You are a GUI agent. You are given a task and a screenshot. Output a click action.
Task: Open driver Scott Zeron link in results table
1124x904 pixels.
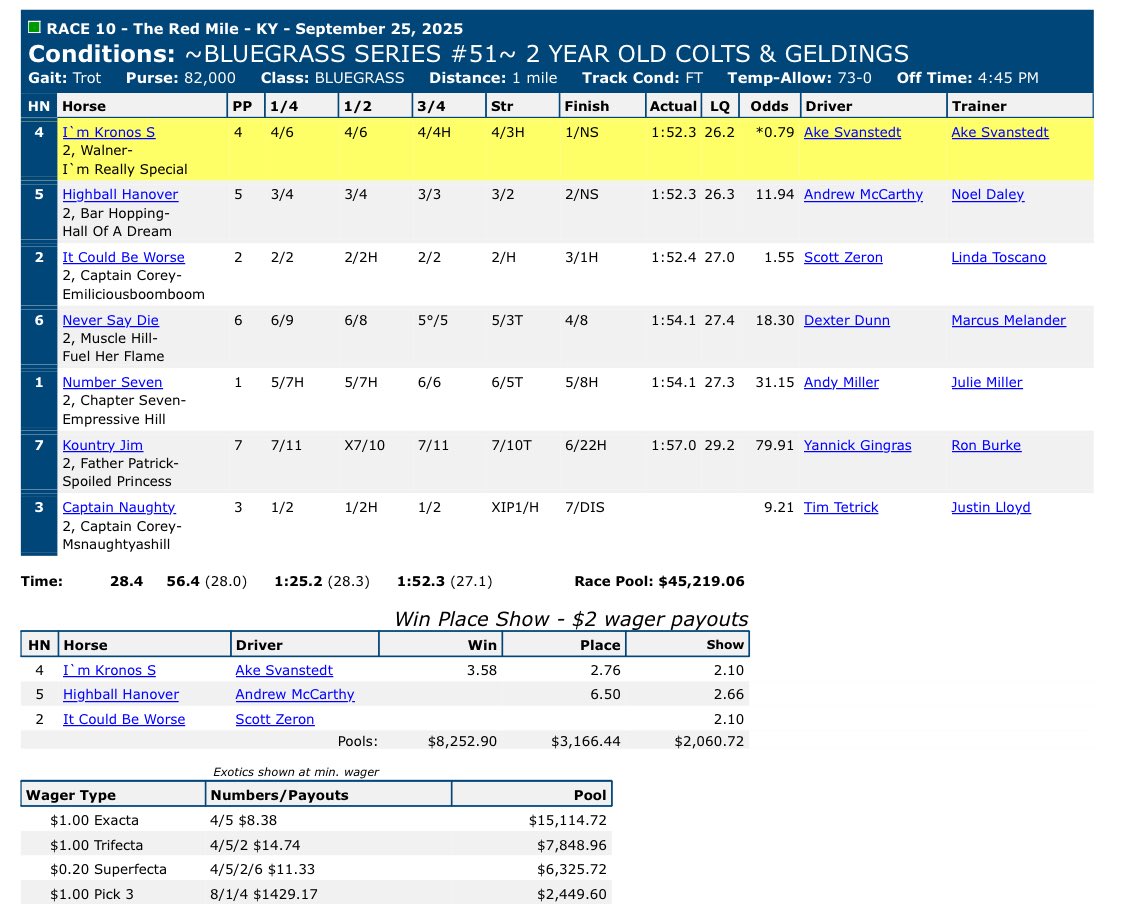coord(843,257)
